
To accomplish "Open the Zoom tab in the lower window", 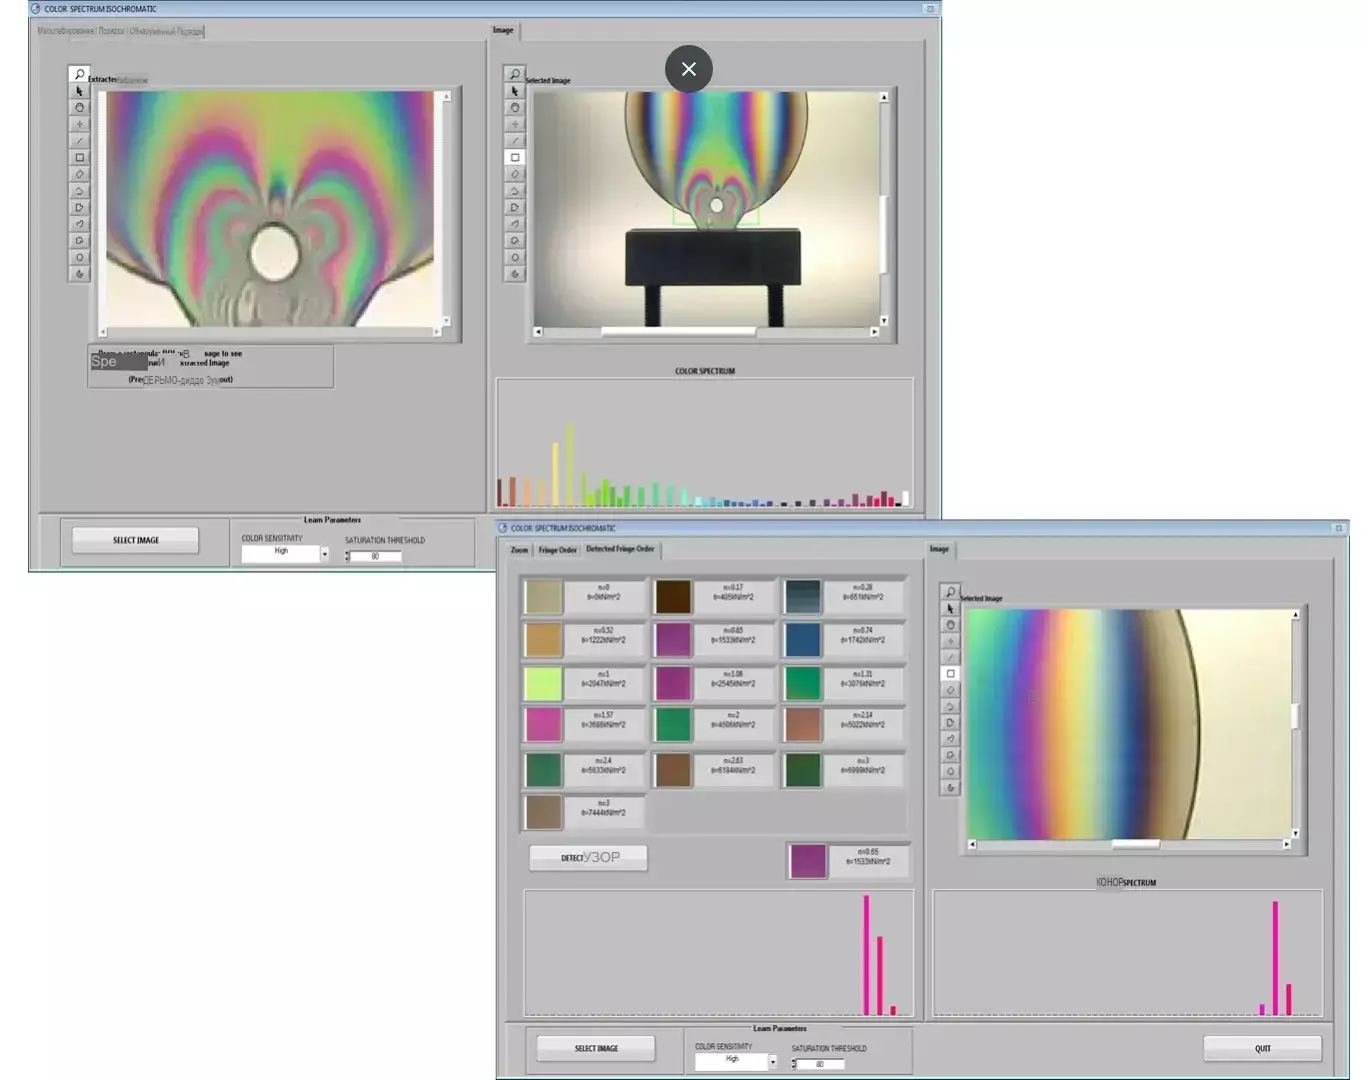I will [519, 549].
